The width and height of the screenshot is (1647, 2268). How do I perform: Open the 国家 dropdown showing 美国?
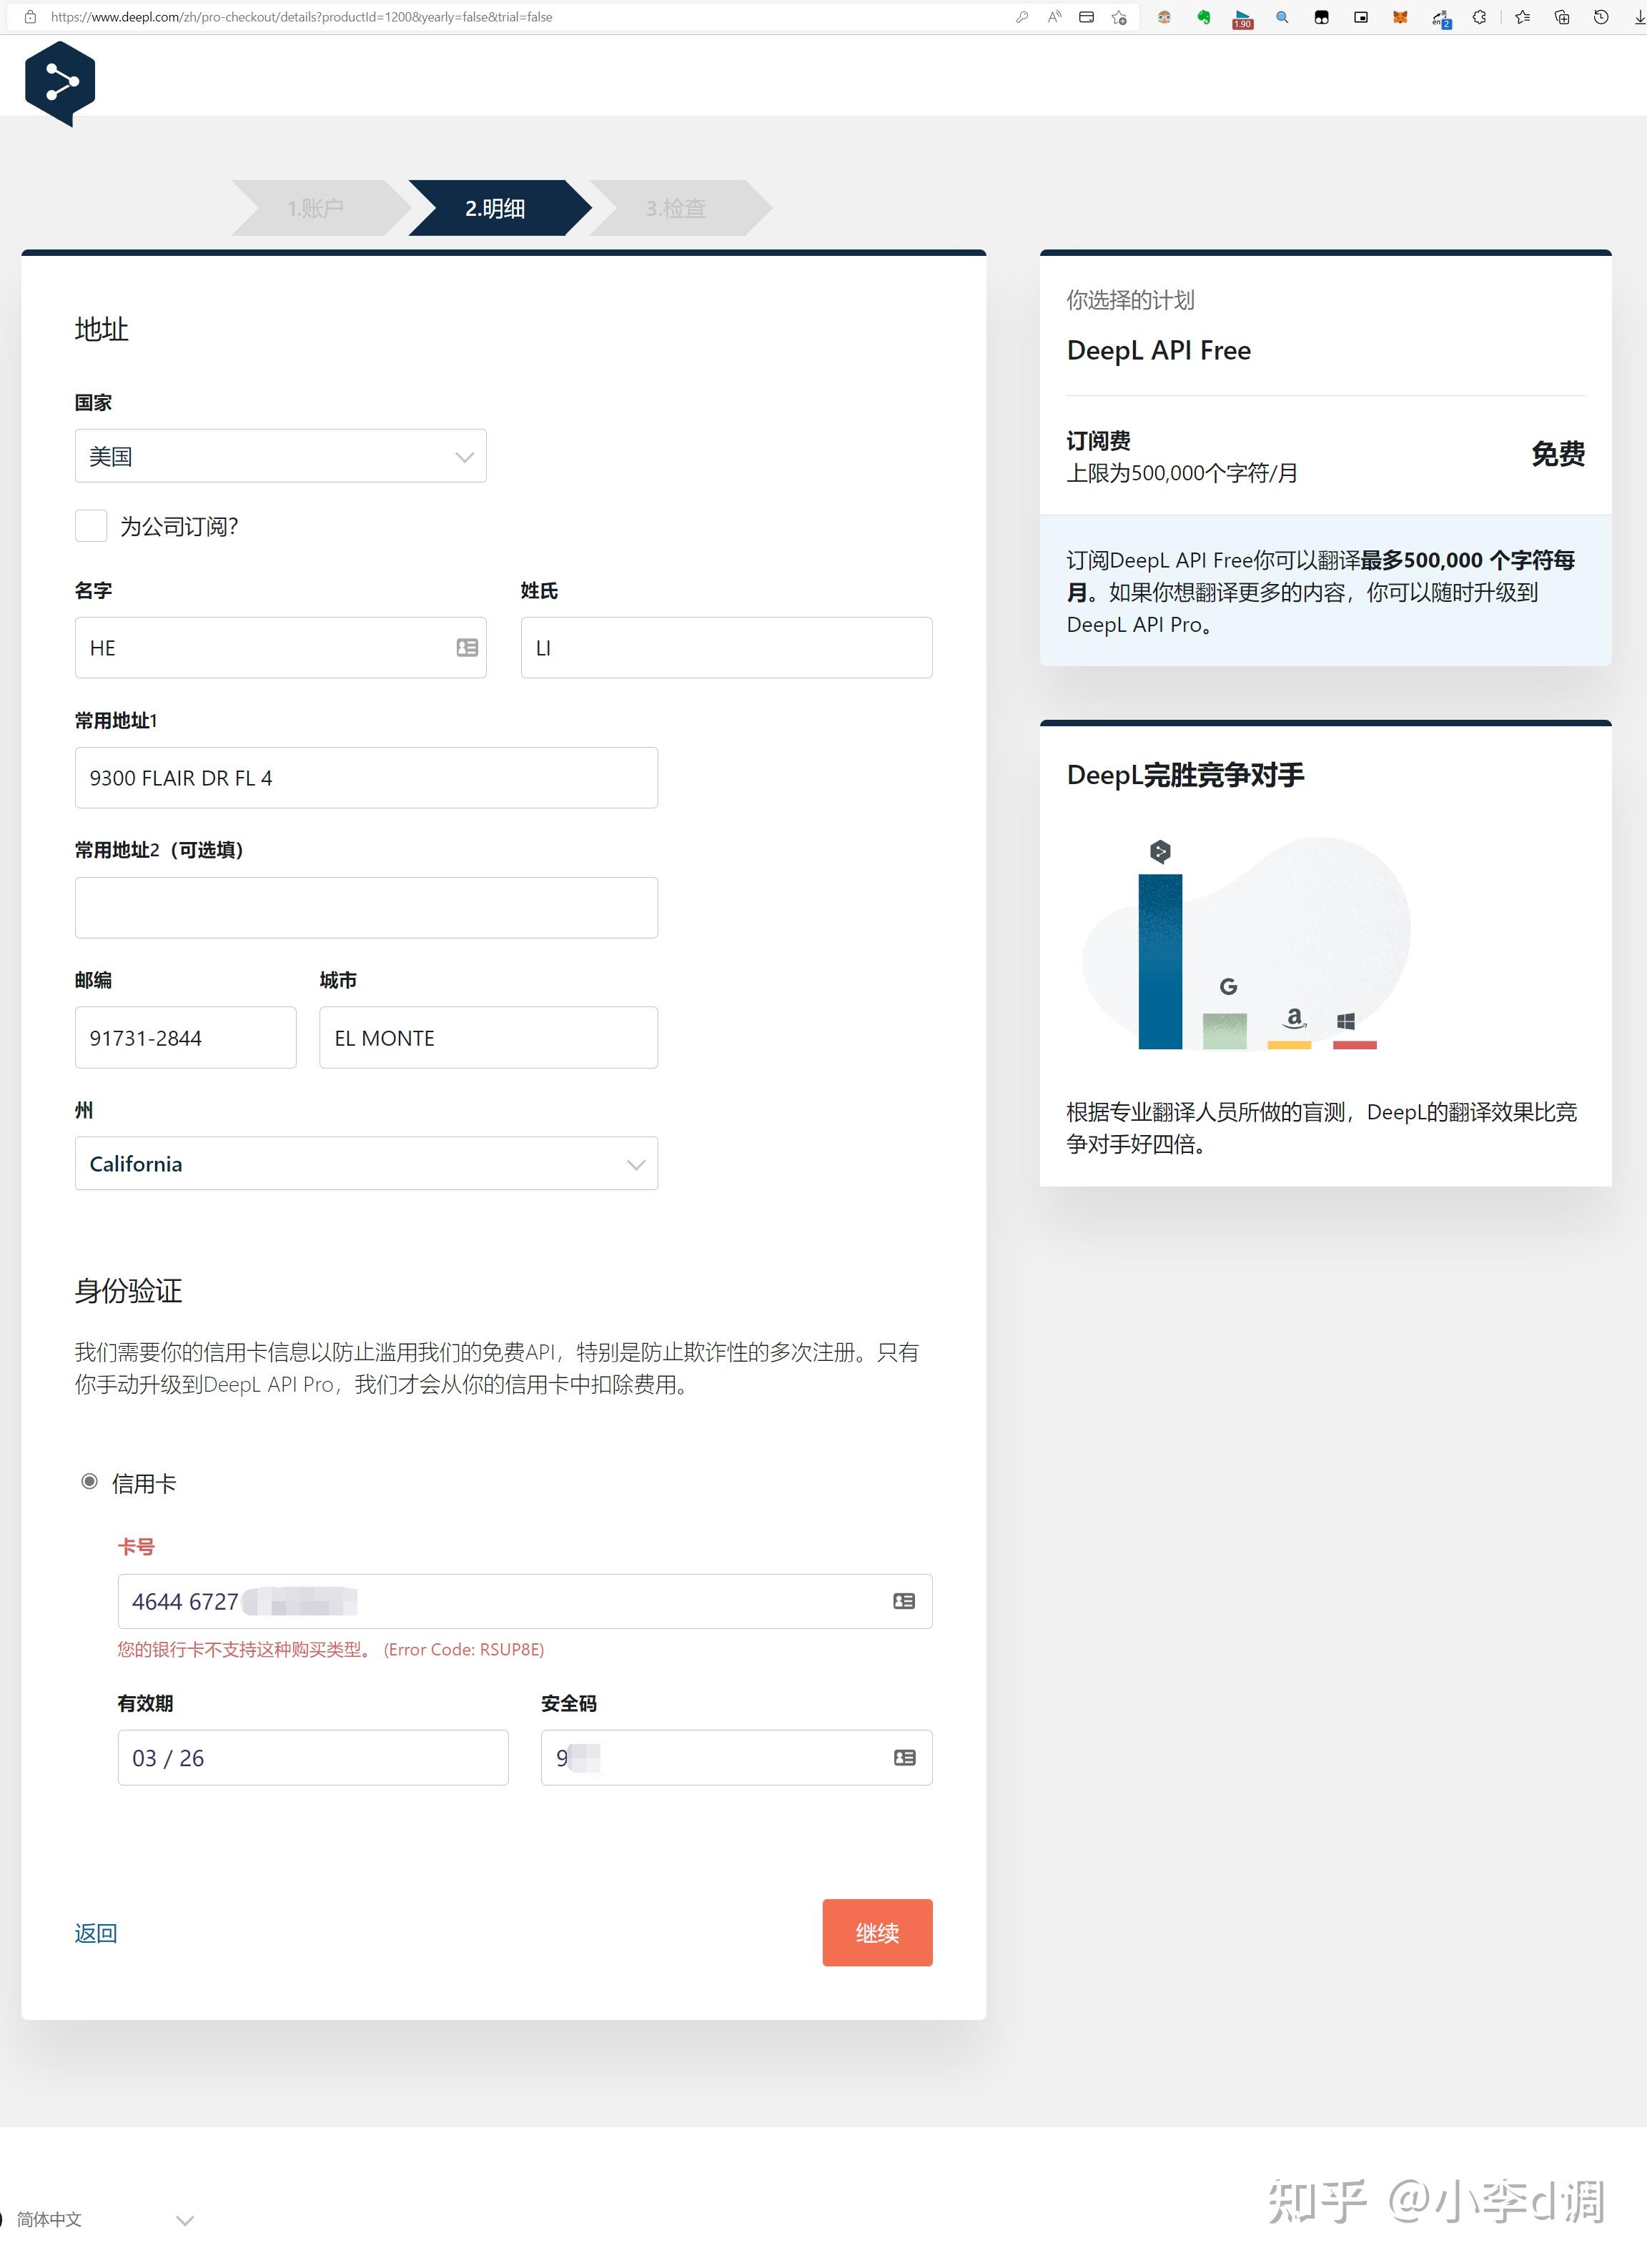(280, 456)
